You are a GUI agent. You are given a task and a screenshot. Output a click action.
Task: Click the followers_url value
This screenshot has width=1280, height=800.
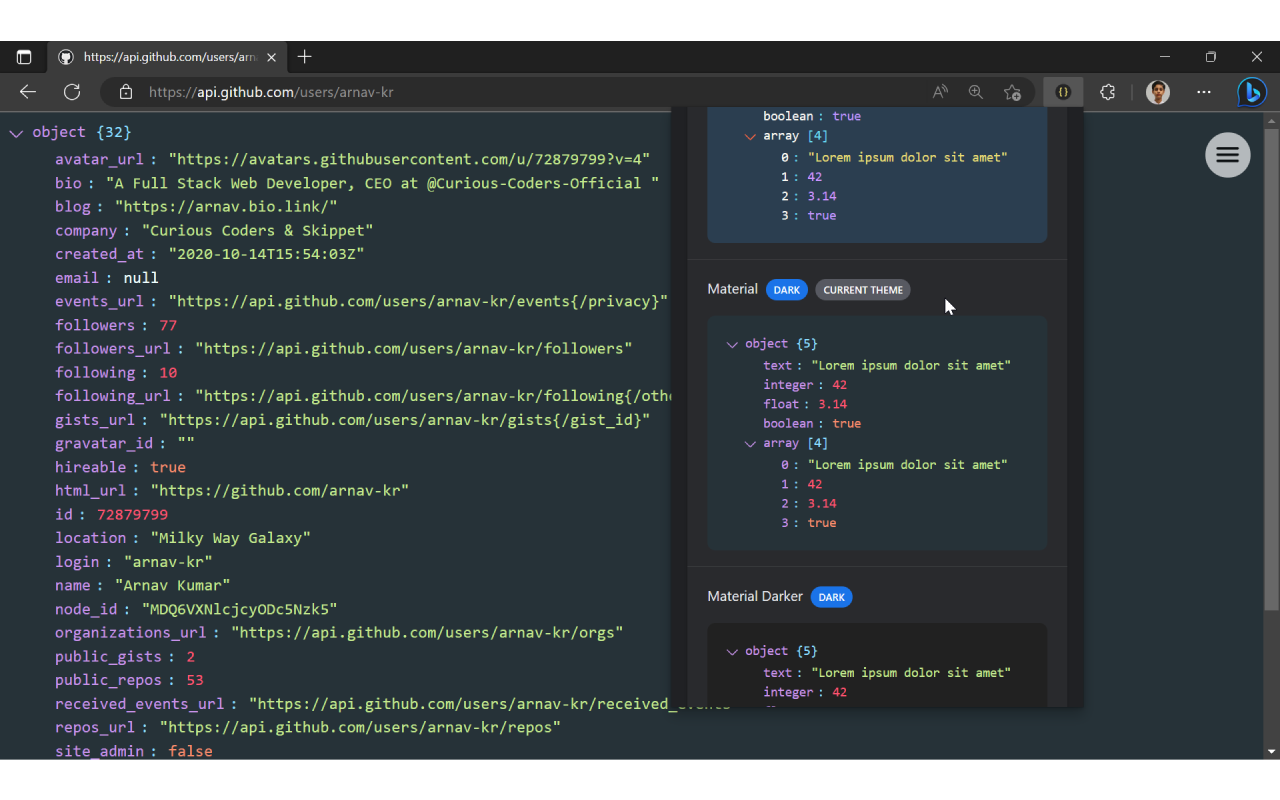(x=414, y=349)
